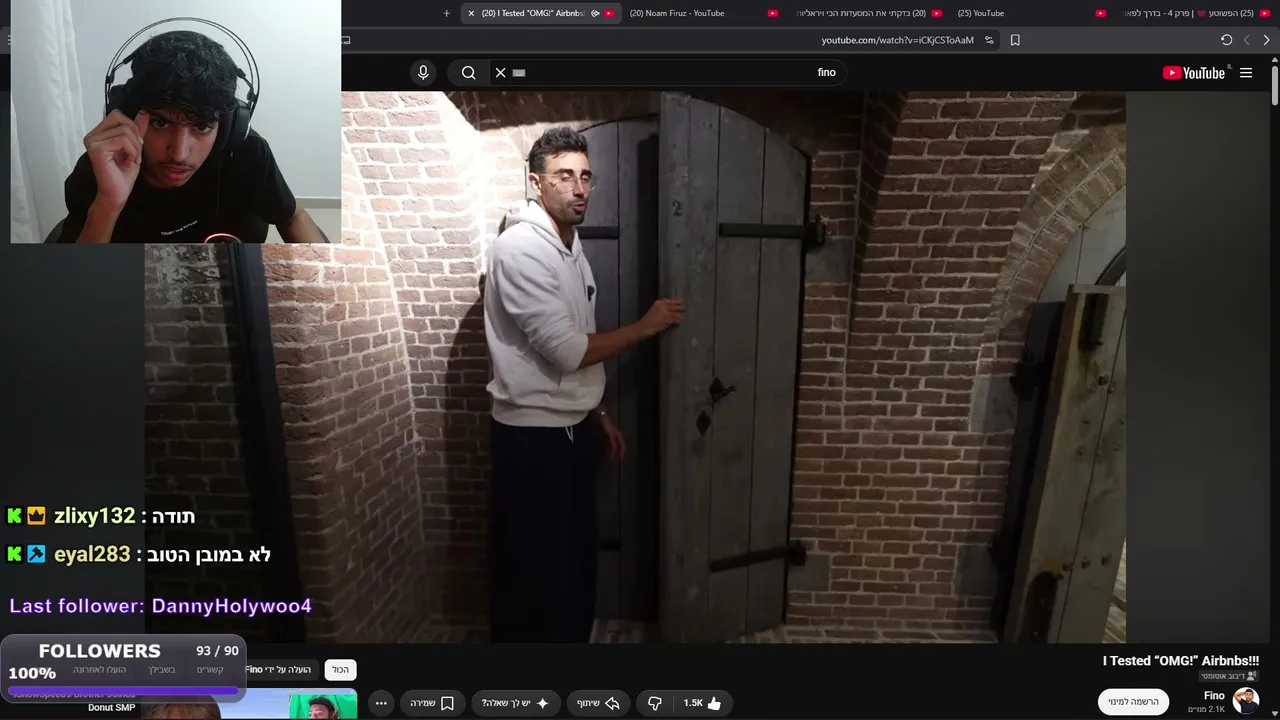Subscribe with 'הרשמה למינוי' button
The image size is (1280, 720).
pos(1133,702)
